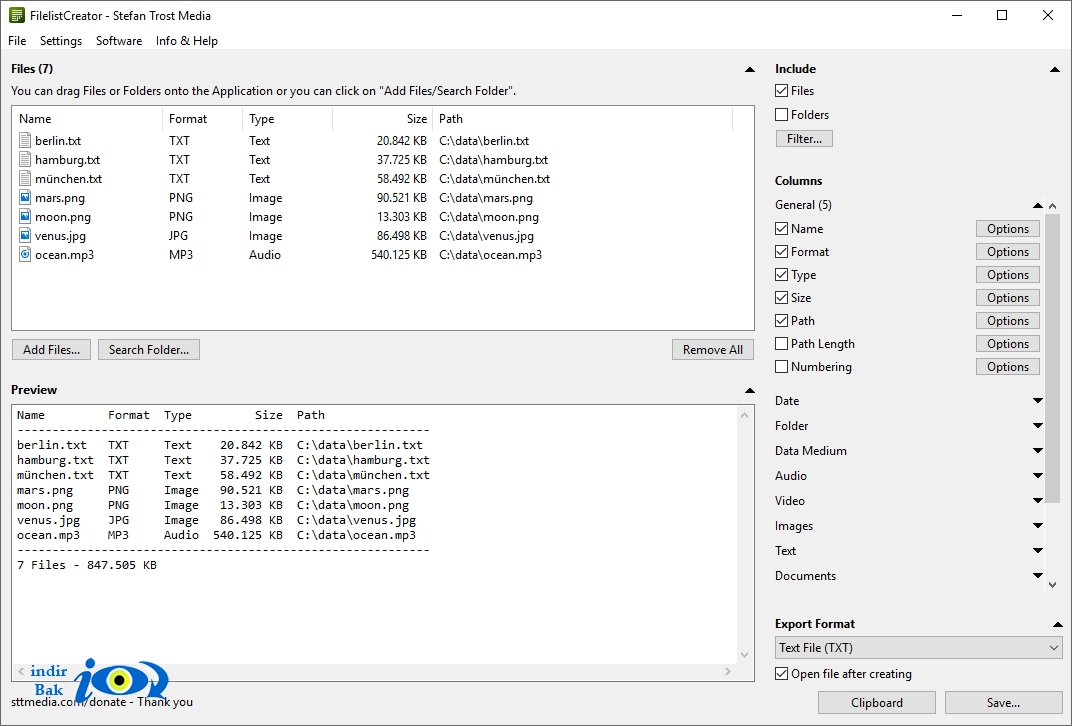1072x726 pixels.
Task: Expand the Audio columns group
Action: pyautogui.click(x=1037, y=476)
